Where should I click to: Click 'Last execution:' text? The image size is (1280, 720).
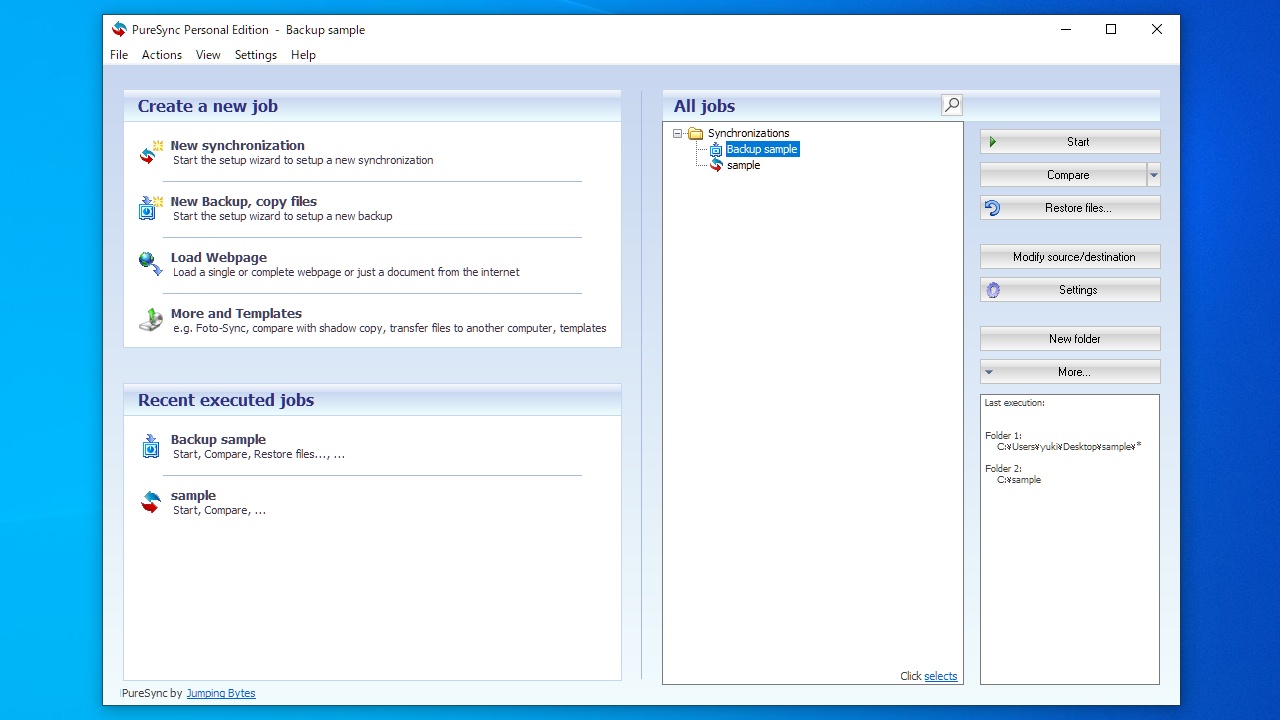[1014, 403]
